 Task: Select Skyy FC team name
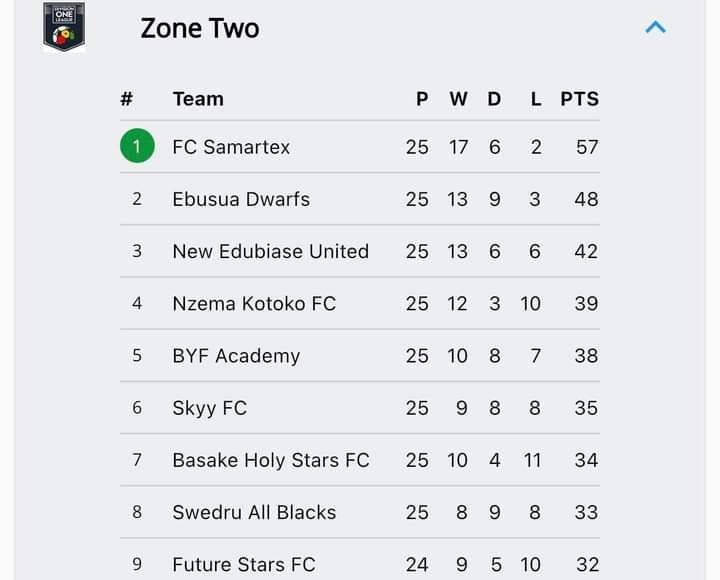210,408
